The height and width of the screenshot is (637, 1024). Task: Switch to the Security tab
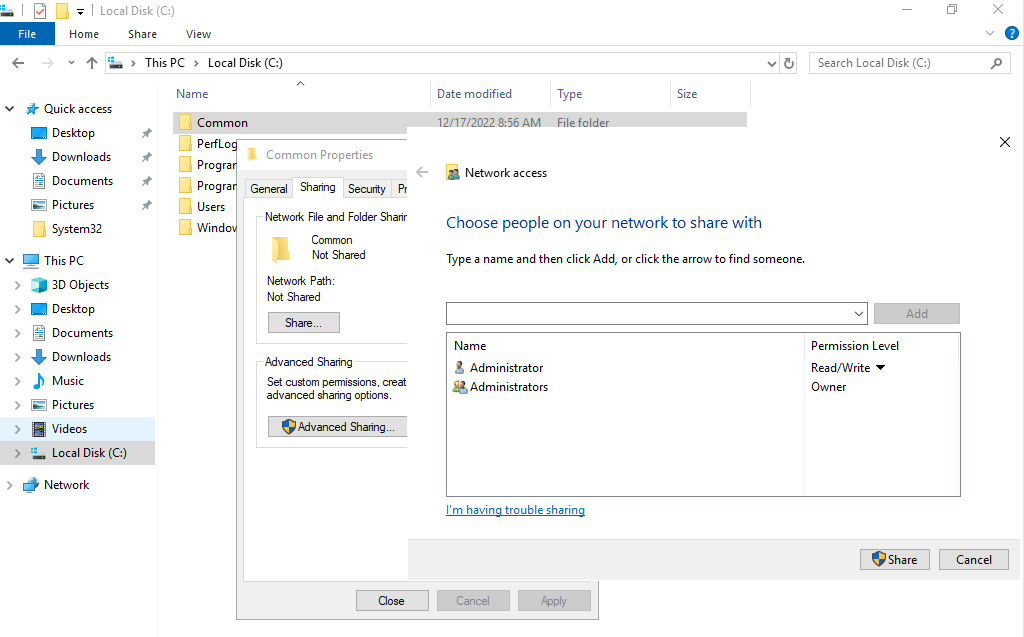(366, 189)
